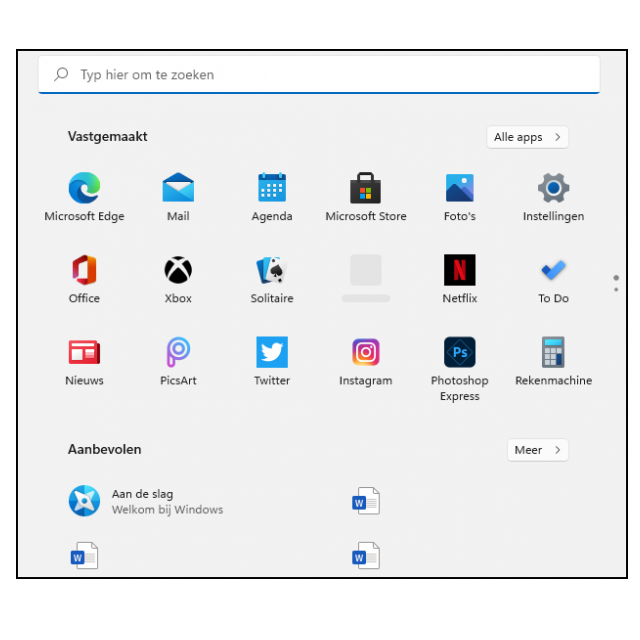Open the Agenda calendar app

pos(272,197)
